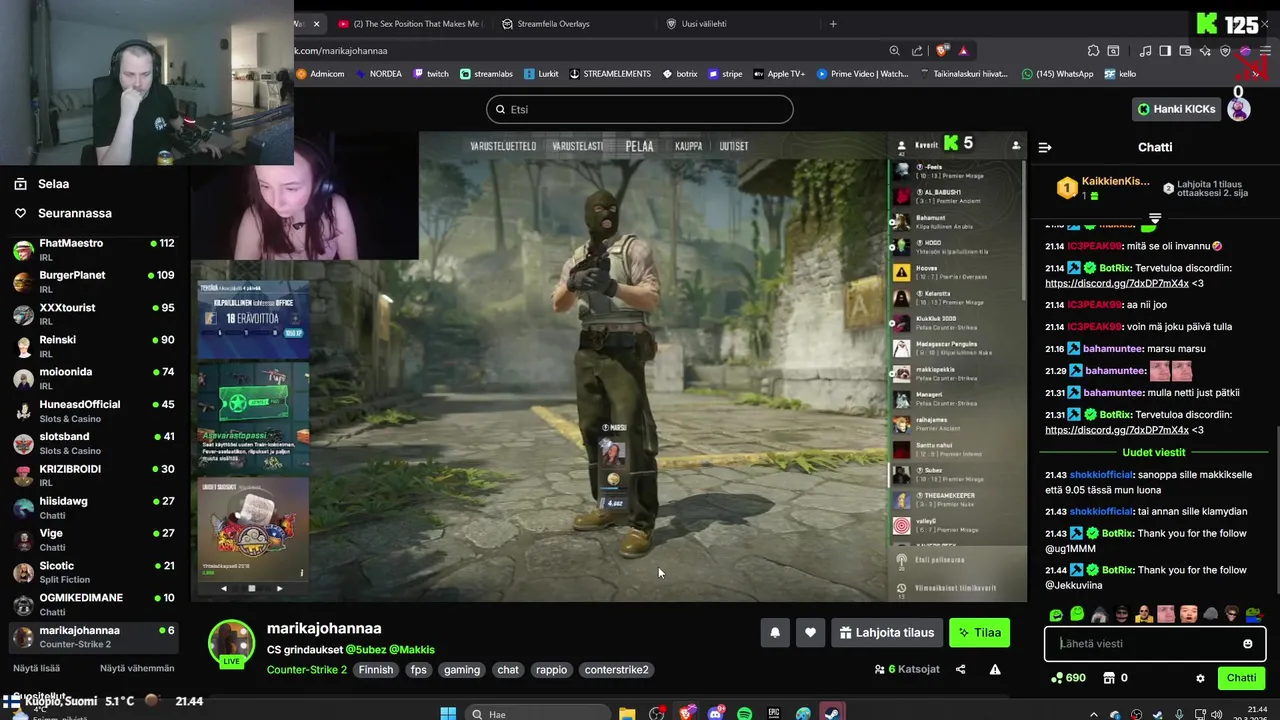
Task: Open browser extensions puzzle icon
Action: 1093,50
